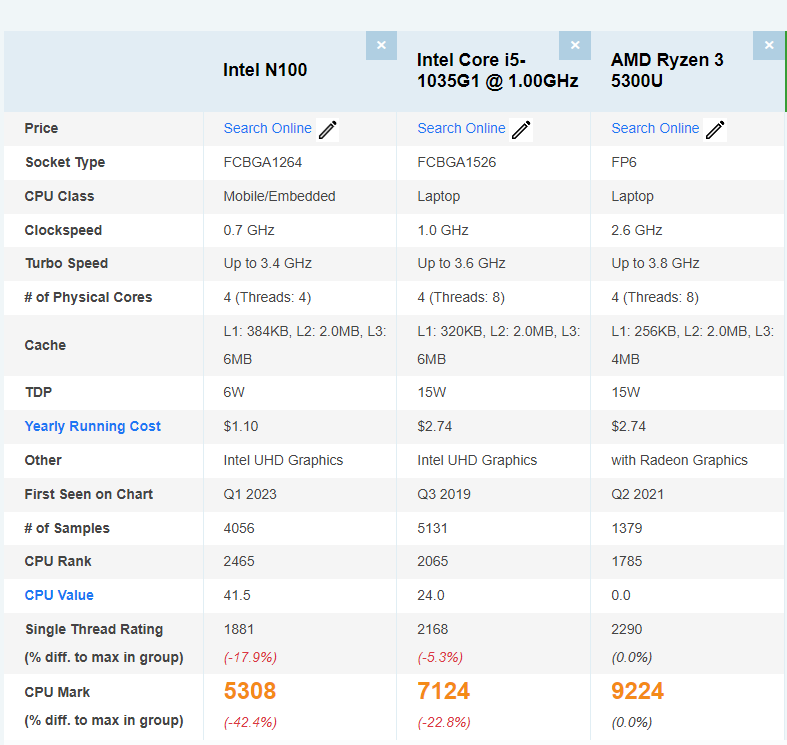Screen dimensions: 787x745
Task: Edit price pencil icon for Intel N100
Action: 327,130
